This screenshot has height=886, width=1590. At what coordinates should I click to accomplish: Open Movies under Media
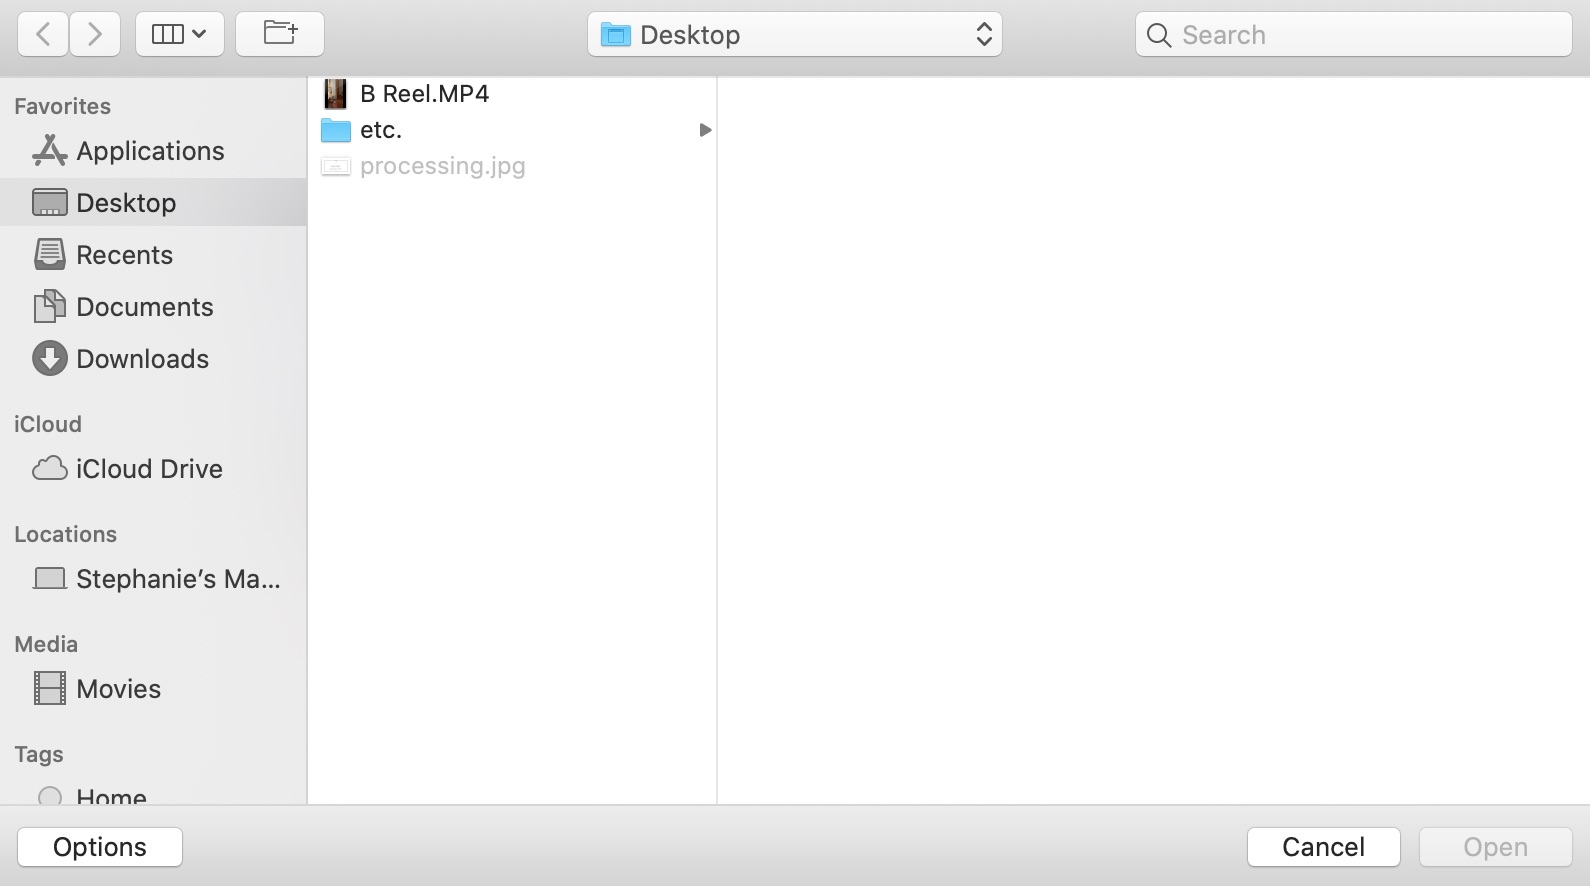click(118, 689)
